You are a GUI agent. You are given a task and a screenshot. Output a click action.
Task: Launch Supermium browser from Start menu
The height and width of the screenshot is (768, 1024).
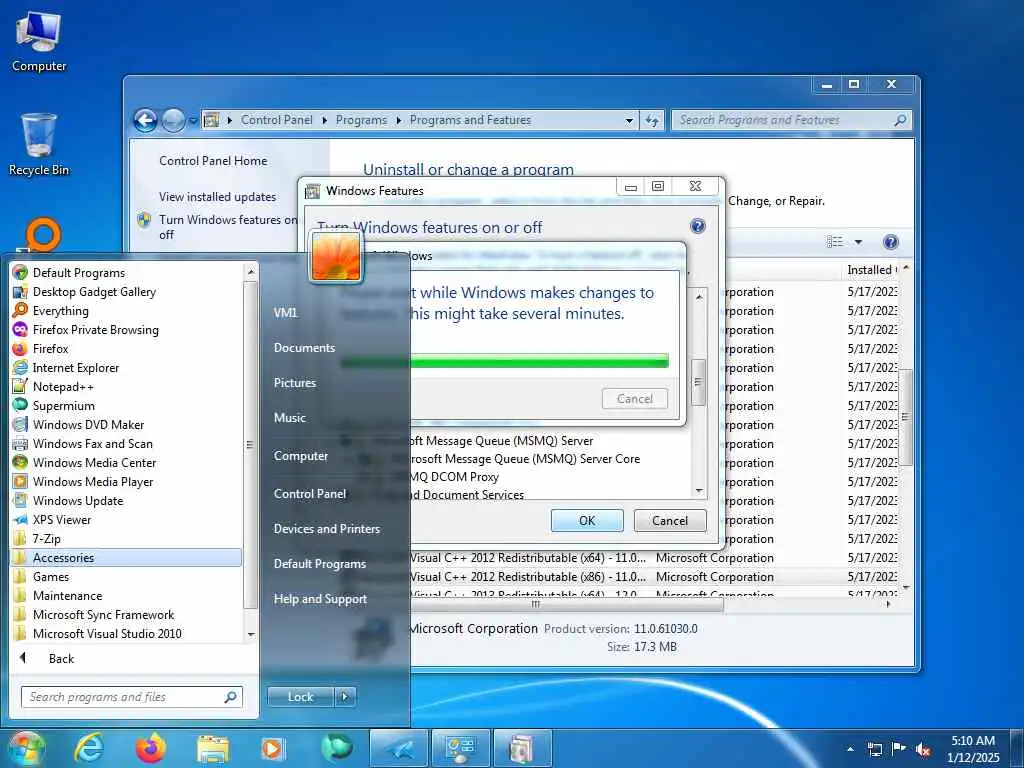[x=63, y=406]
